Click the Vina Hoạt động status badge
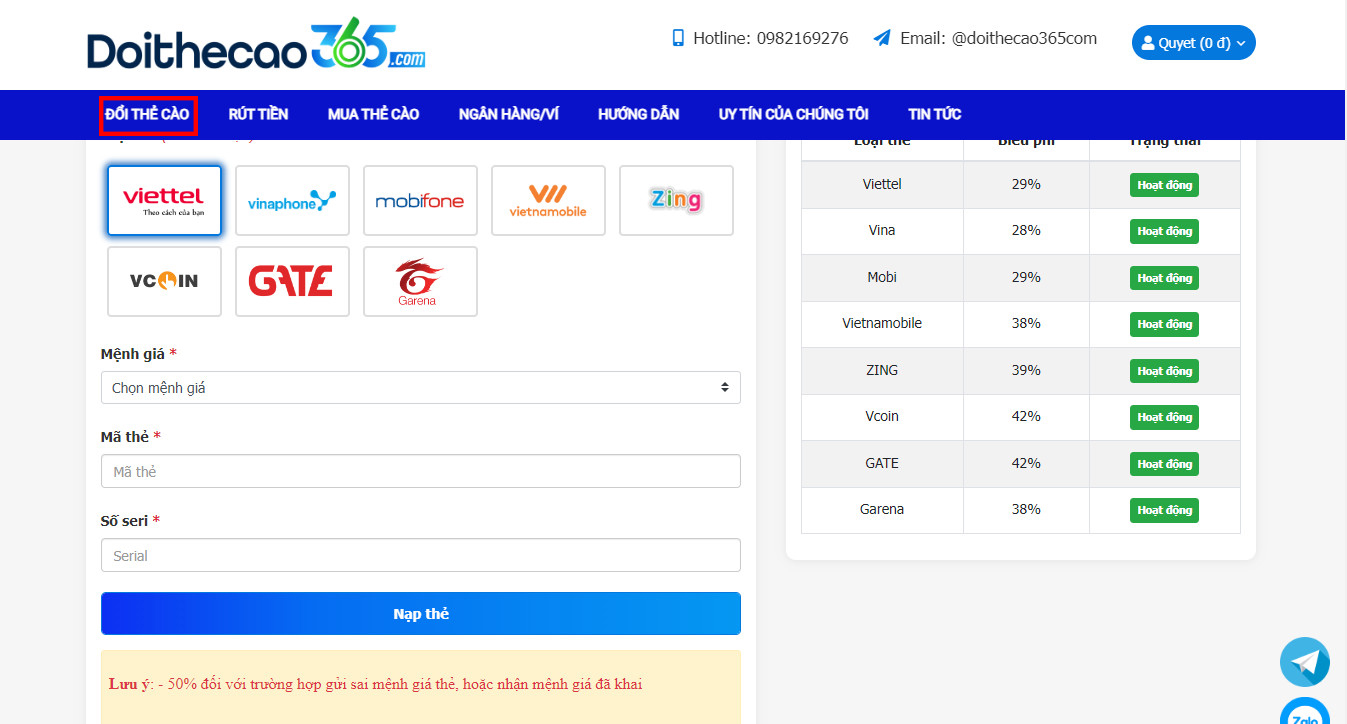 1164,231
